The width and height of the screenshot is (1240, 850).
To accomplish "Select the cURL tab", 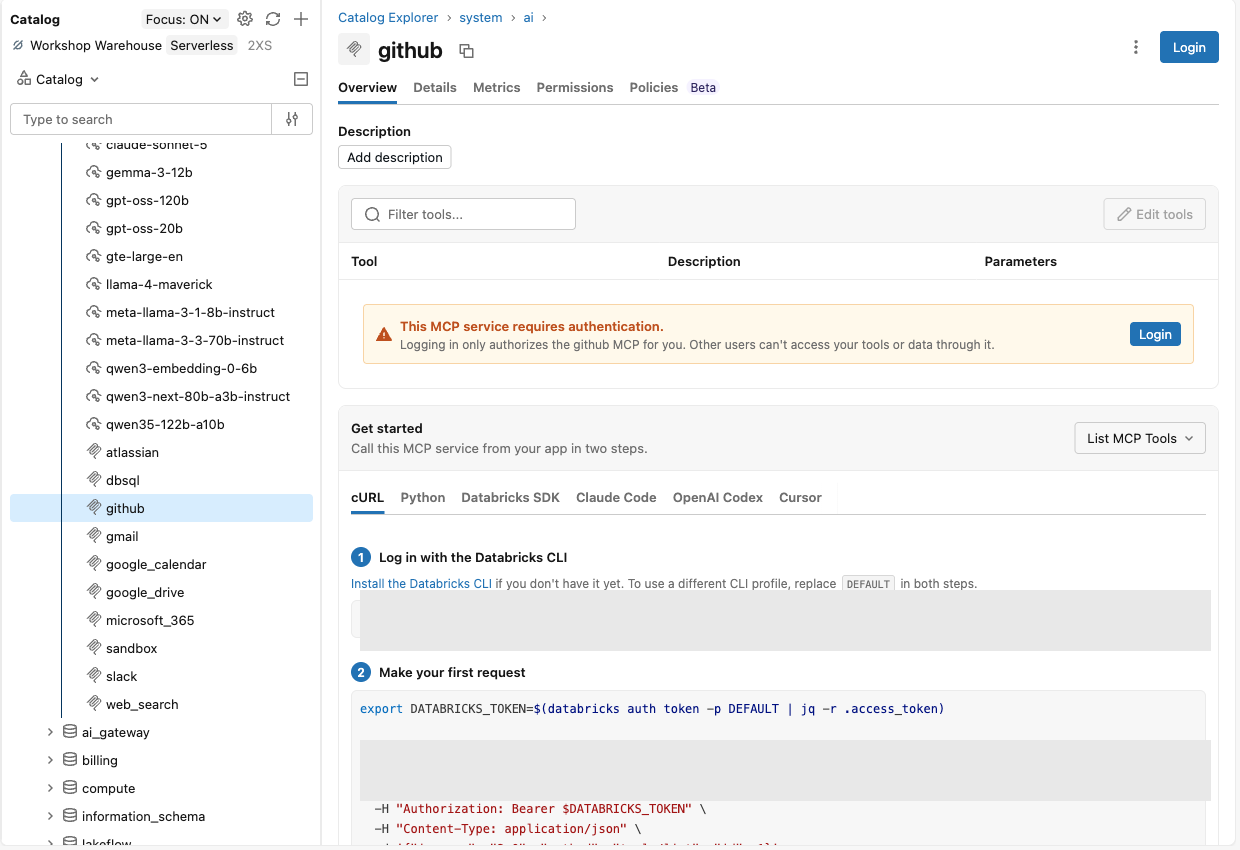I will tap(368, 497).
